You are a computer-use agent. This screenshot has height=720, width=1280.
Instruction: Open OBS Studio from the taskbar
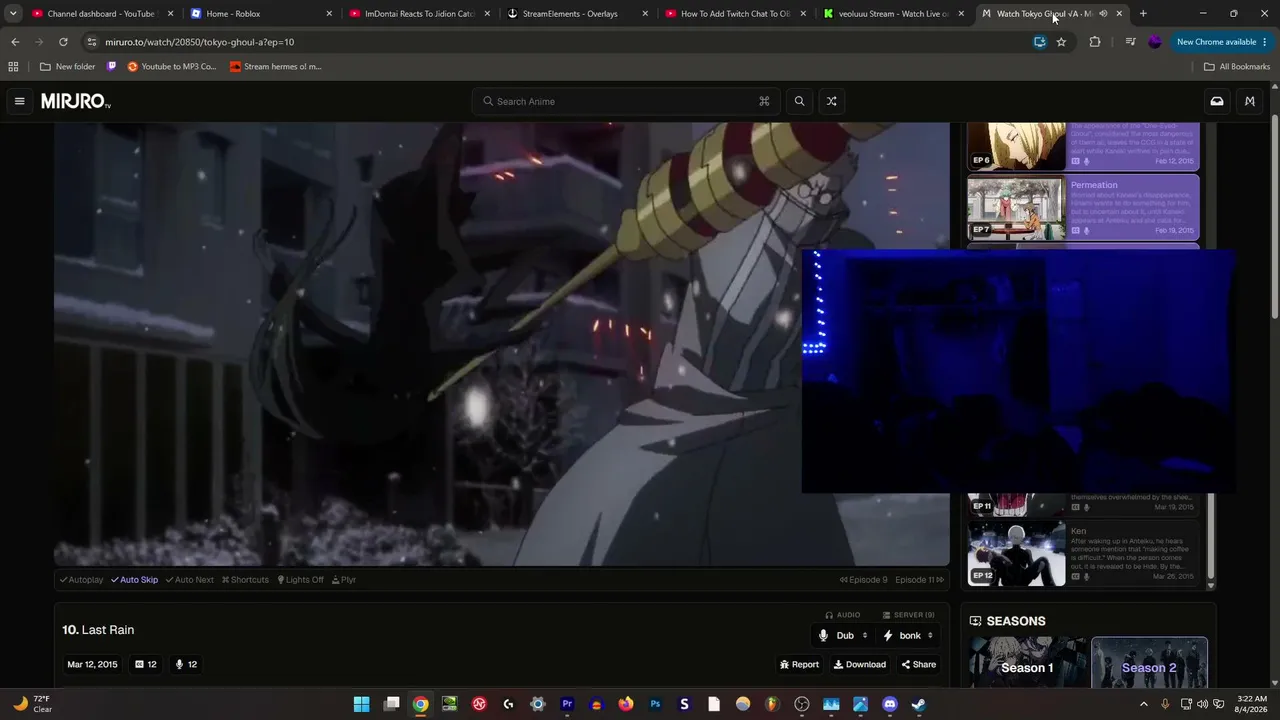click(801, 704)
